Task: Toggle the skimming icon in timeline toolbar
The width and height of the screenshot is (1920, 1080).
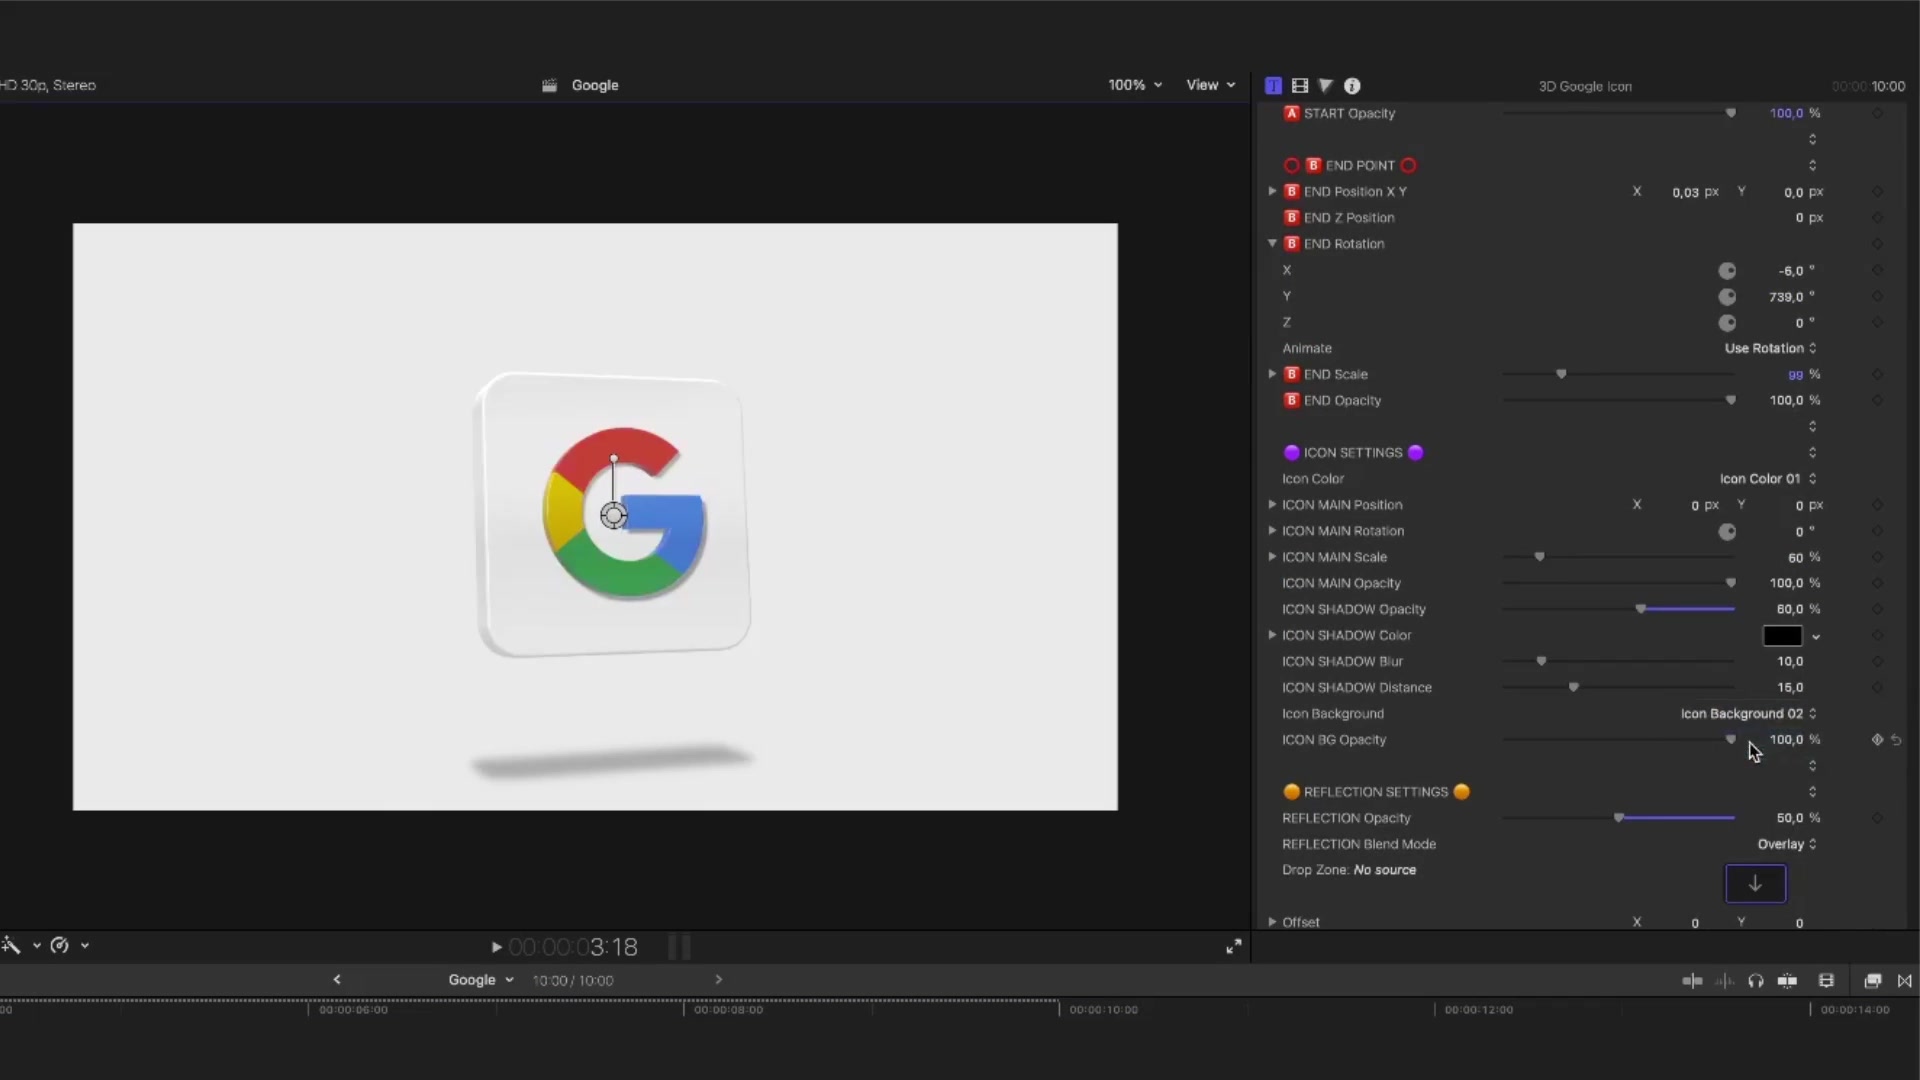Action: [1692, 981]
